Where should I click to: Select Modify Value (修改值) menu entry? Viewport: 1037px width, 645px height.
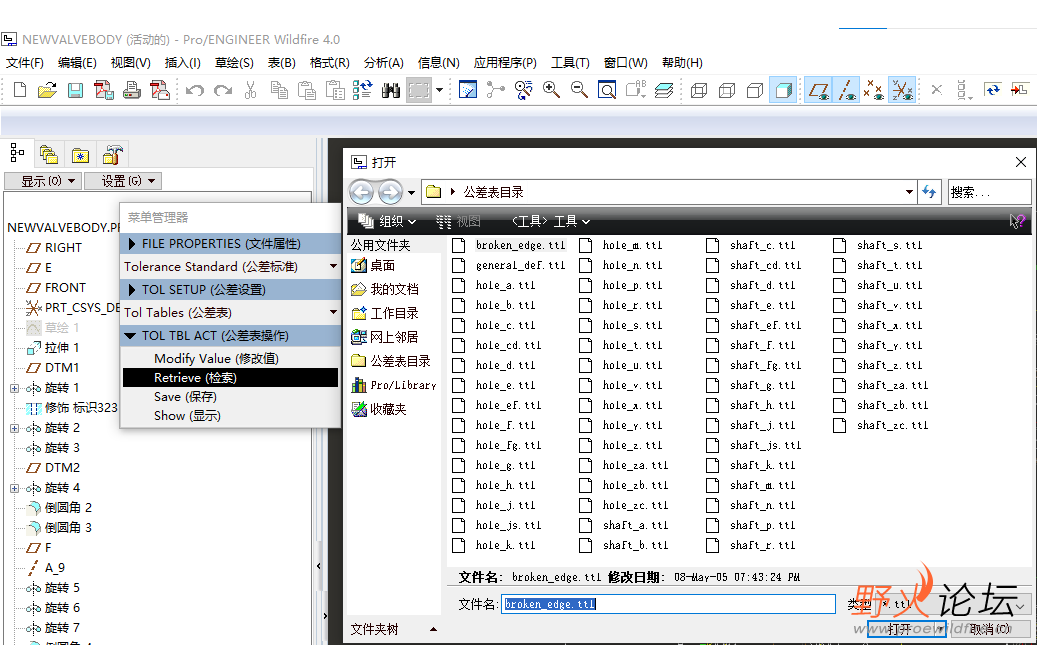pos(216,359)
